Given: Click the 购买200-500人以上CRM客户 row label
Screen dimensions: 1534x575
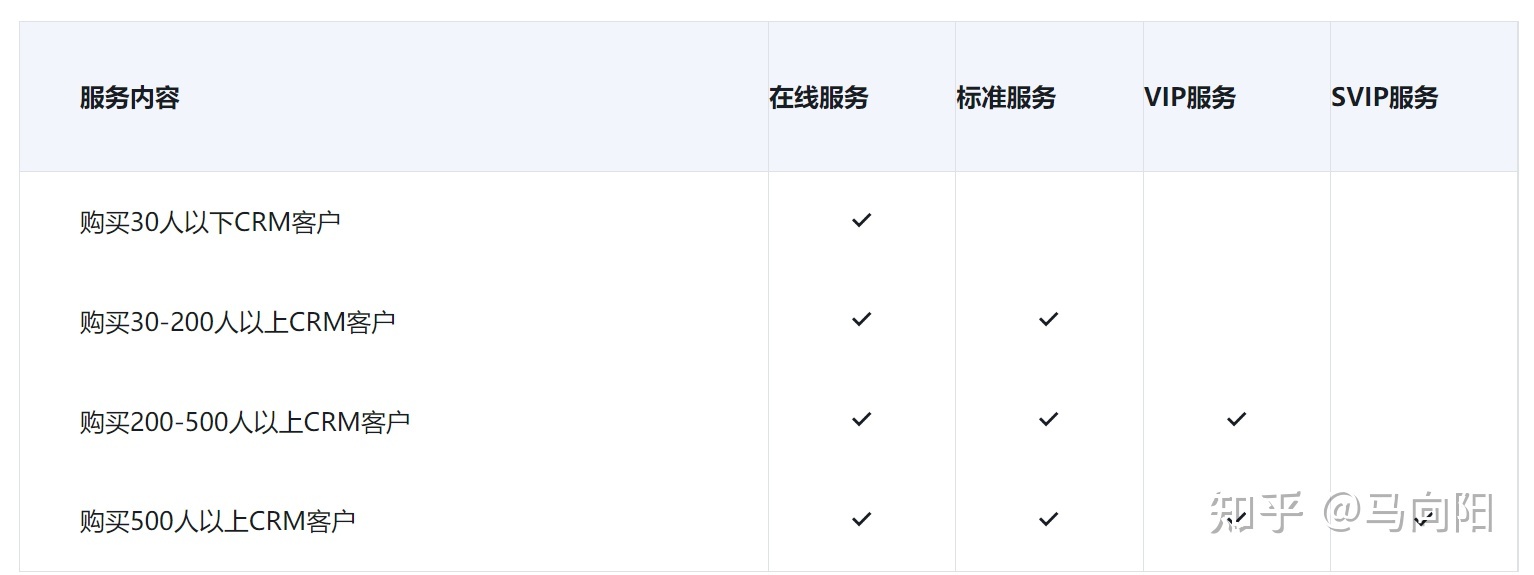Looking at the screenshot, I should 245,422.
